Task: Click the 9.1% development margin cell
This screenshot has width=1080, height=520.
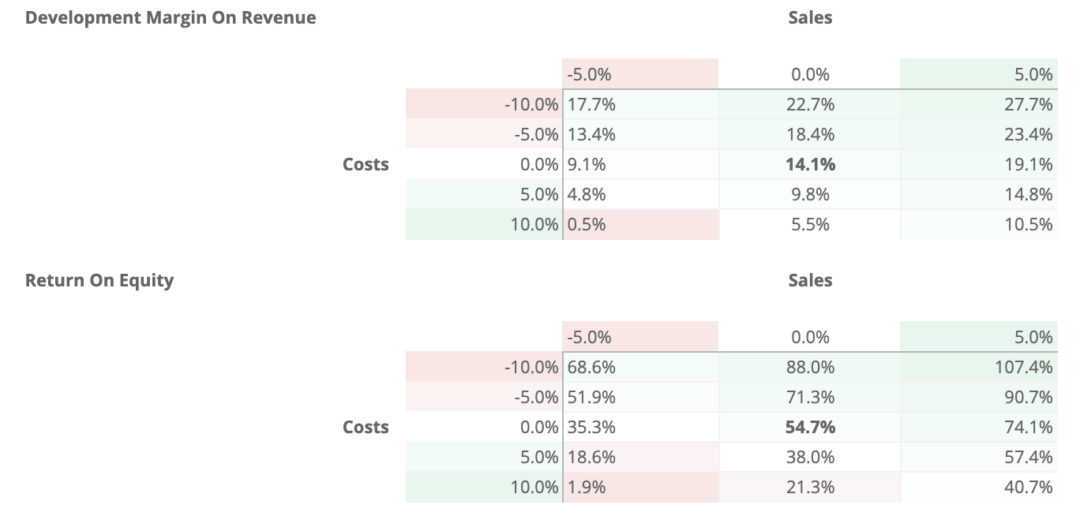Action: click(x=641, y=165)
